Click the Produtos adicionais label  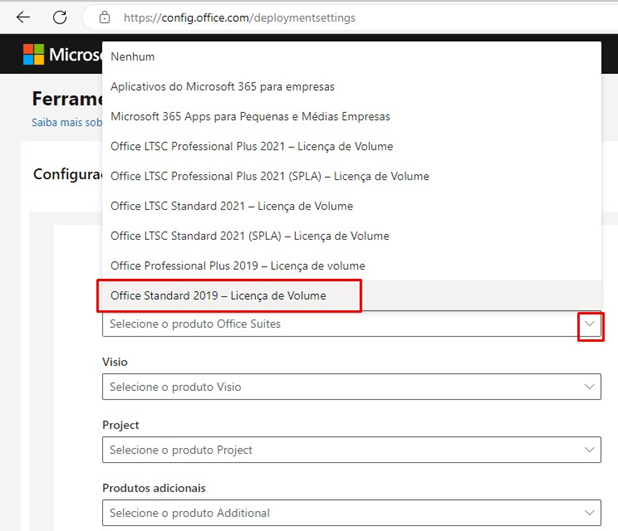point(154,488)
